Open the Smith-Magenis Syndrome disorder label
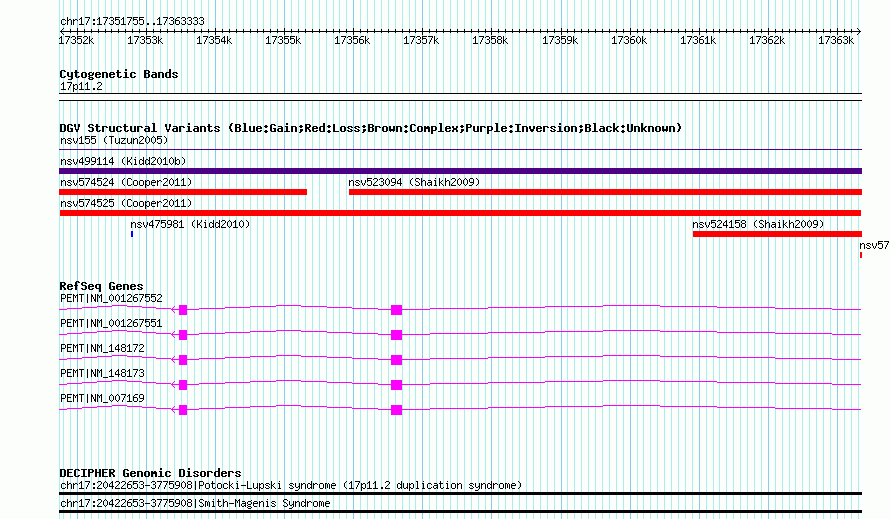The height and width of the screenshot is (519, 890). click(x=195, y=504)
